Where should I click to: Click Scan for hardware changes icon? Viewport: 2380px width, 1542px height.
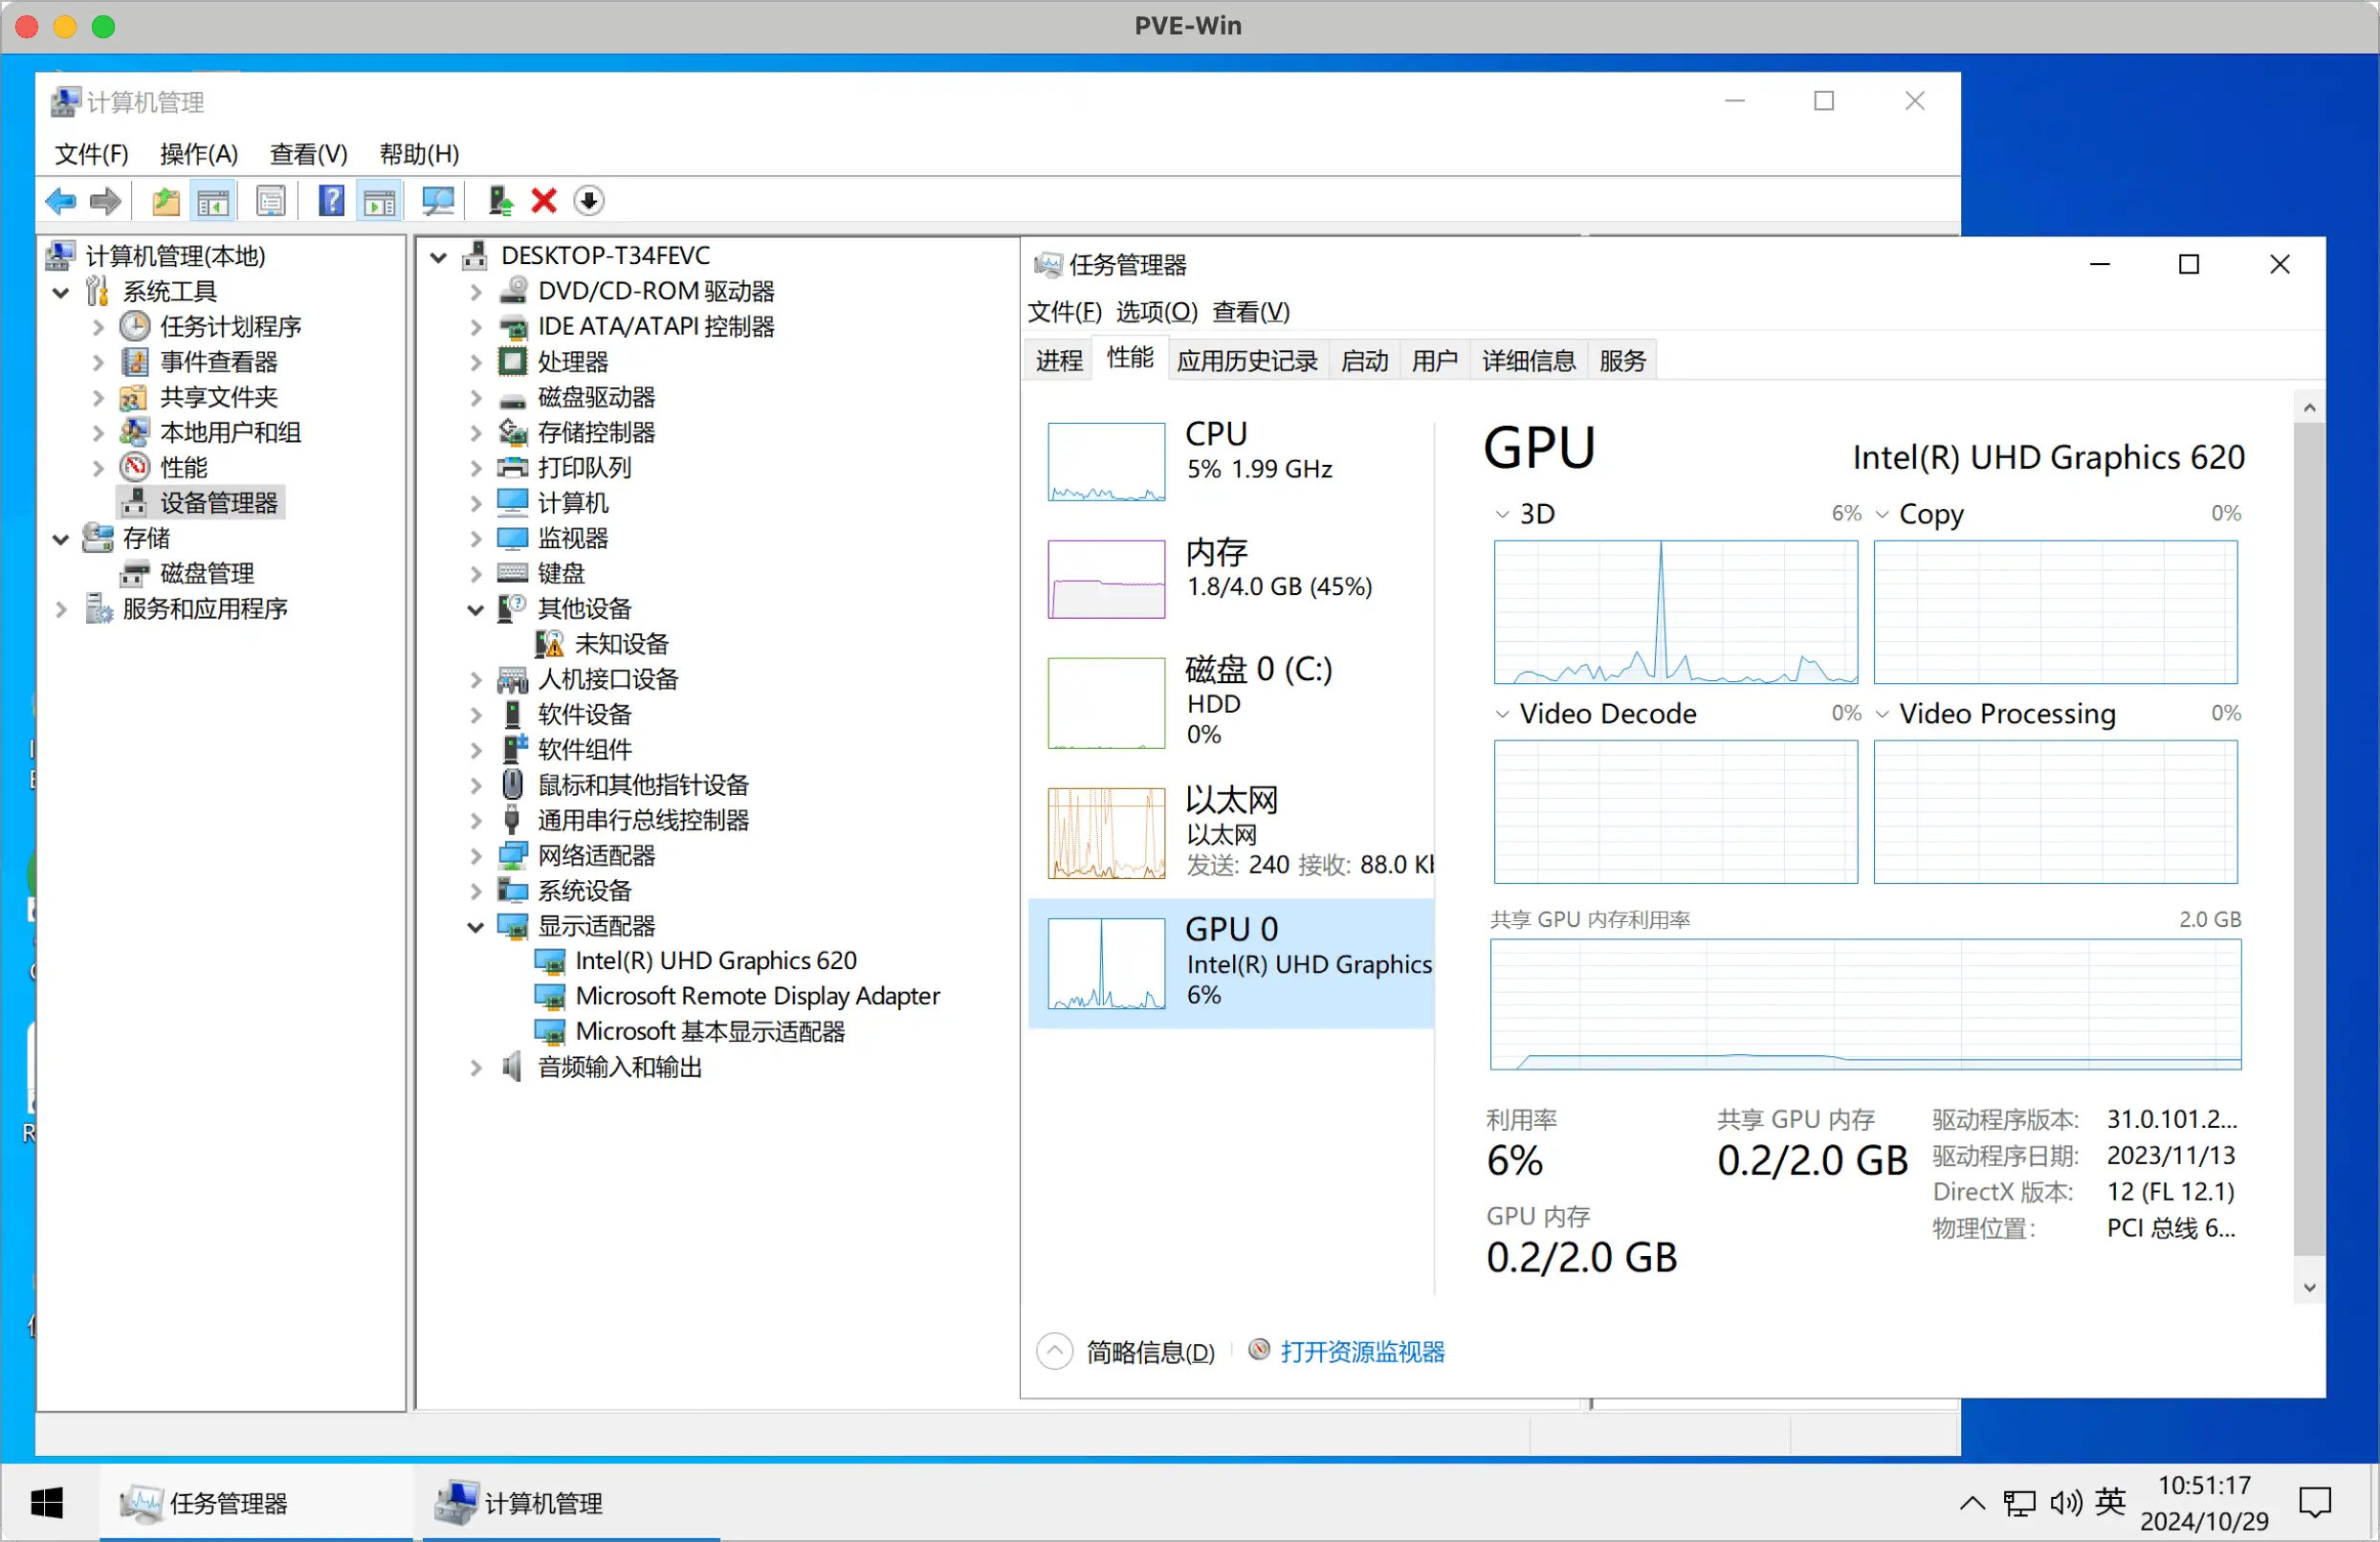pos(437,201)
